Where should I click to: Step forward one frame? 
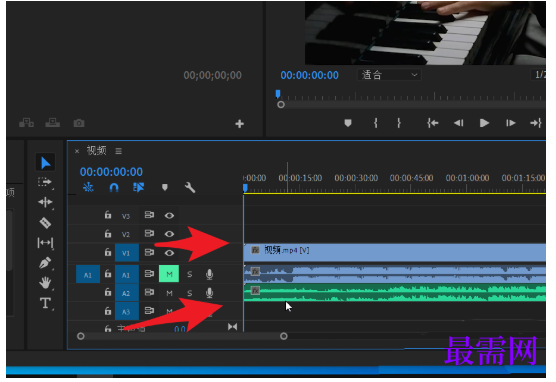click(x=511, y=123)
